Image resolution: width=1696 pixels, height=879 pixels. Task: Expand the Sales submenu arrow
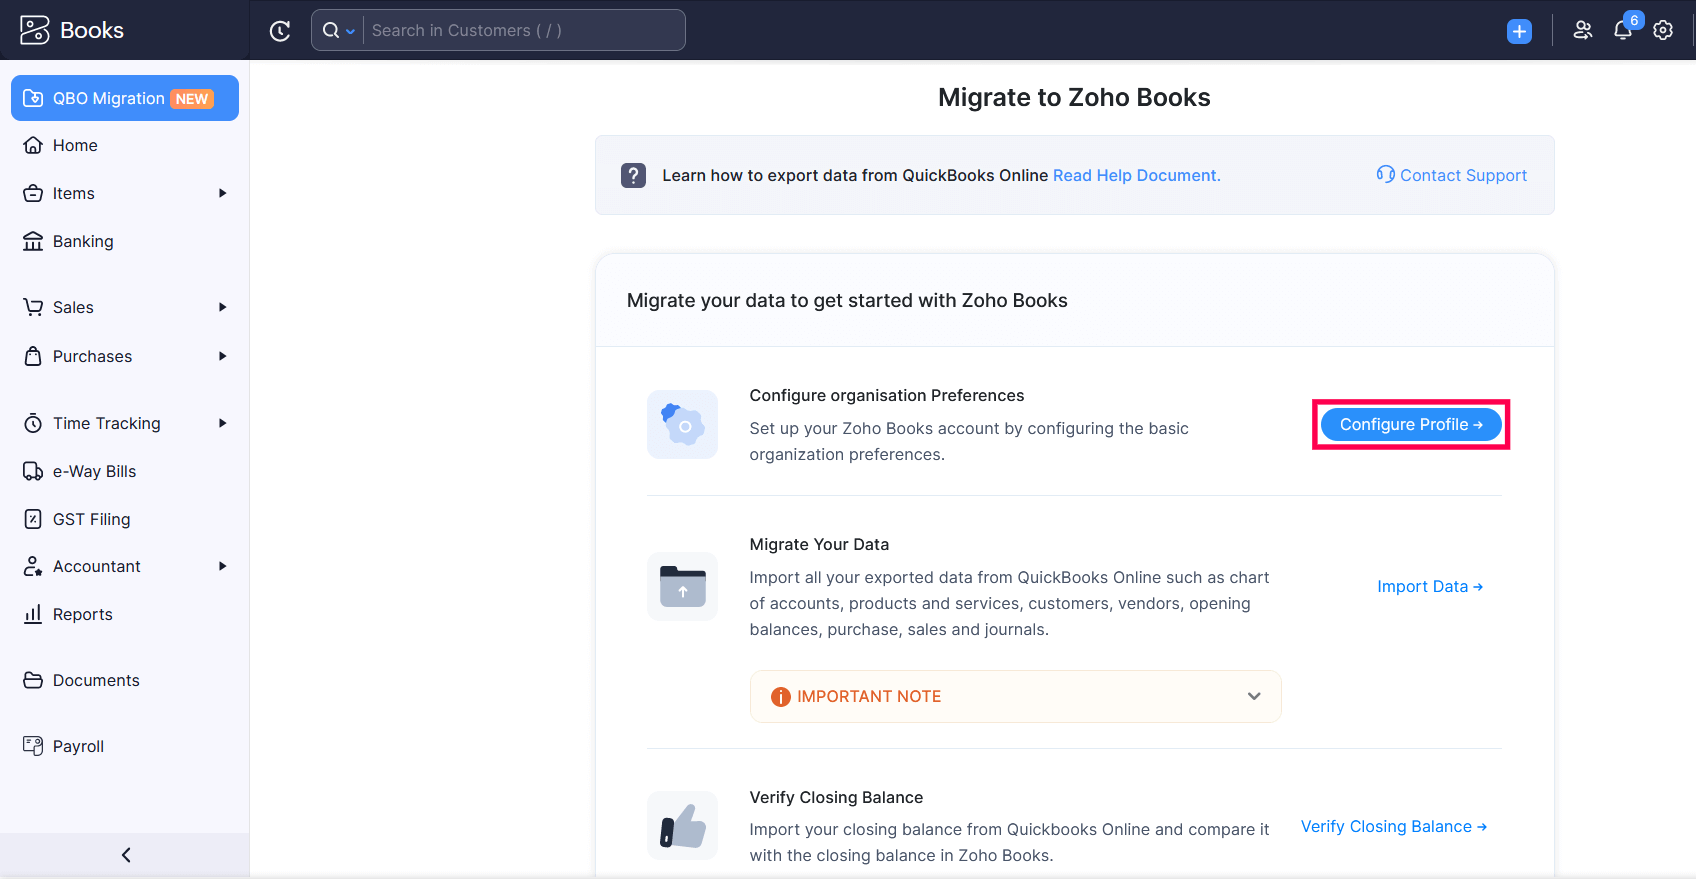(x=222, y=307)
